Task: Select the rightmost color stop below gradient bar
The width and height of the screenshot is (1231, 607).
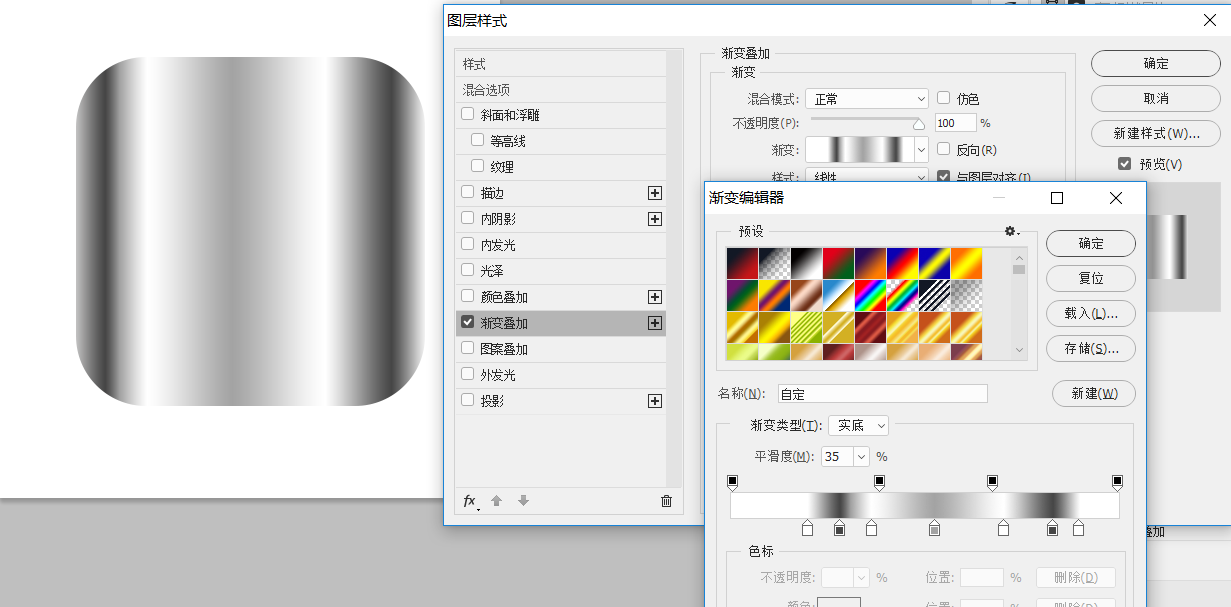Action: click(x=1078, y=528)
